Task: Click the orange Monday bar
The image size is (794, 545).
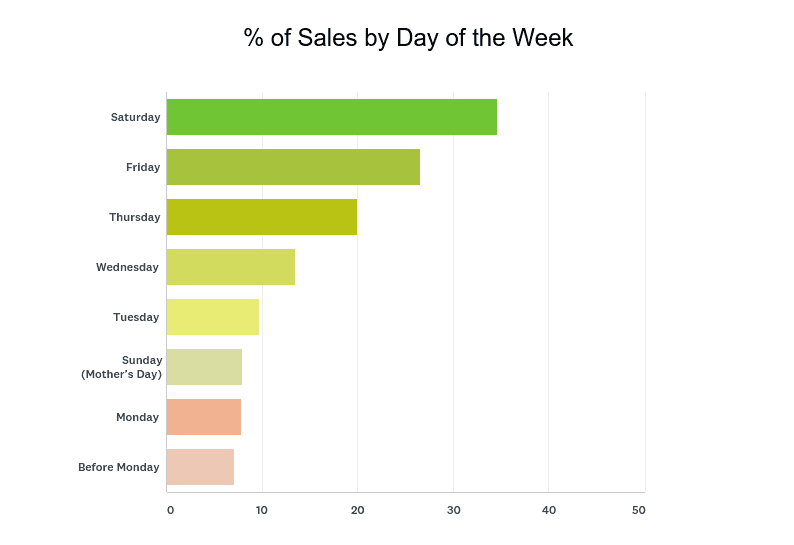Action: point(203,417)
